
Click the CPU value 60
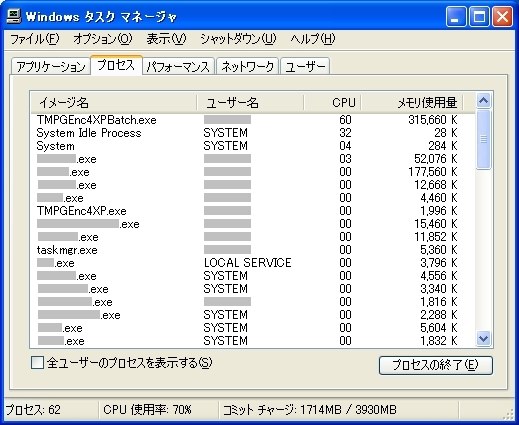click(345, 120)
